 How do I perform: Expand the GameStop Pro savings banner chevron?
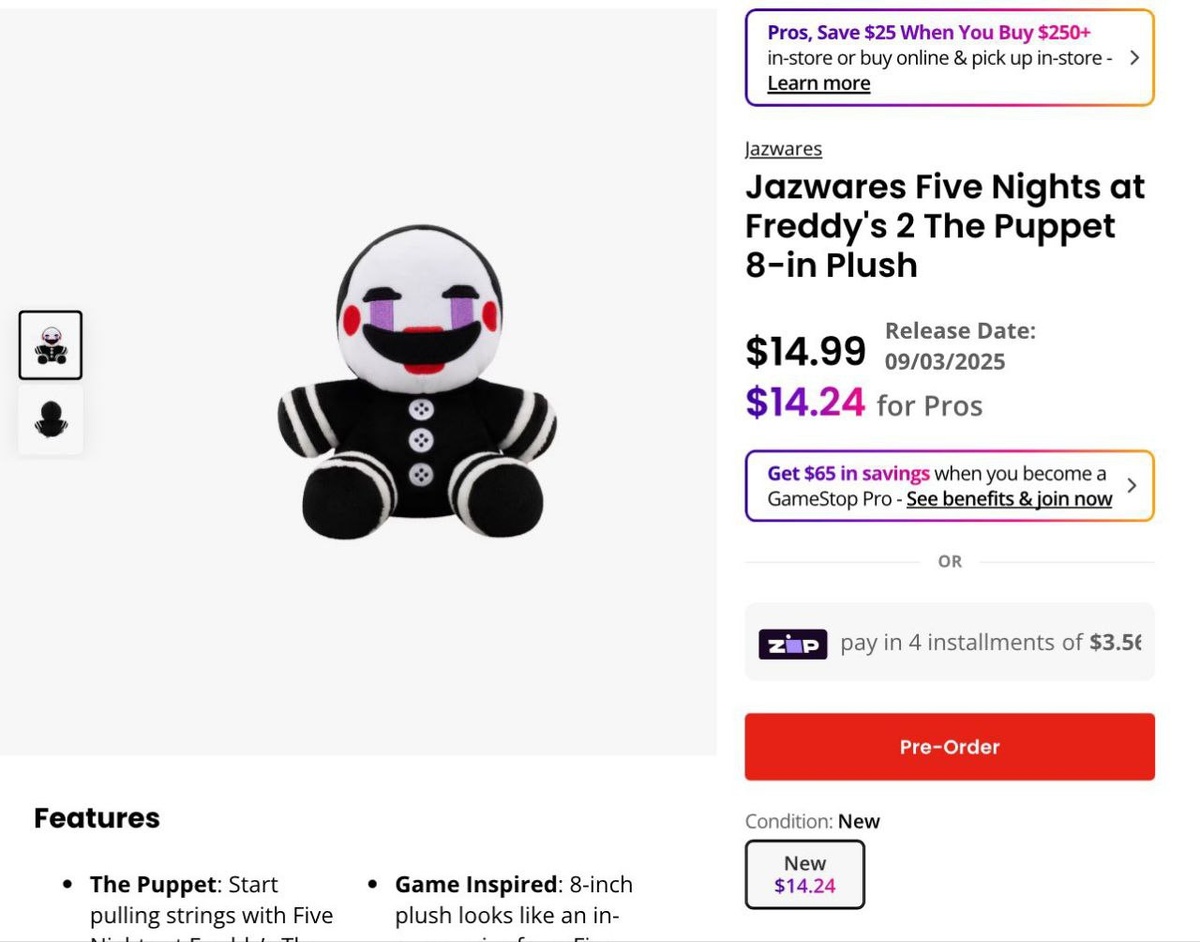coord(1131,486)
